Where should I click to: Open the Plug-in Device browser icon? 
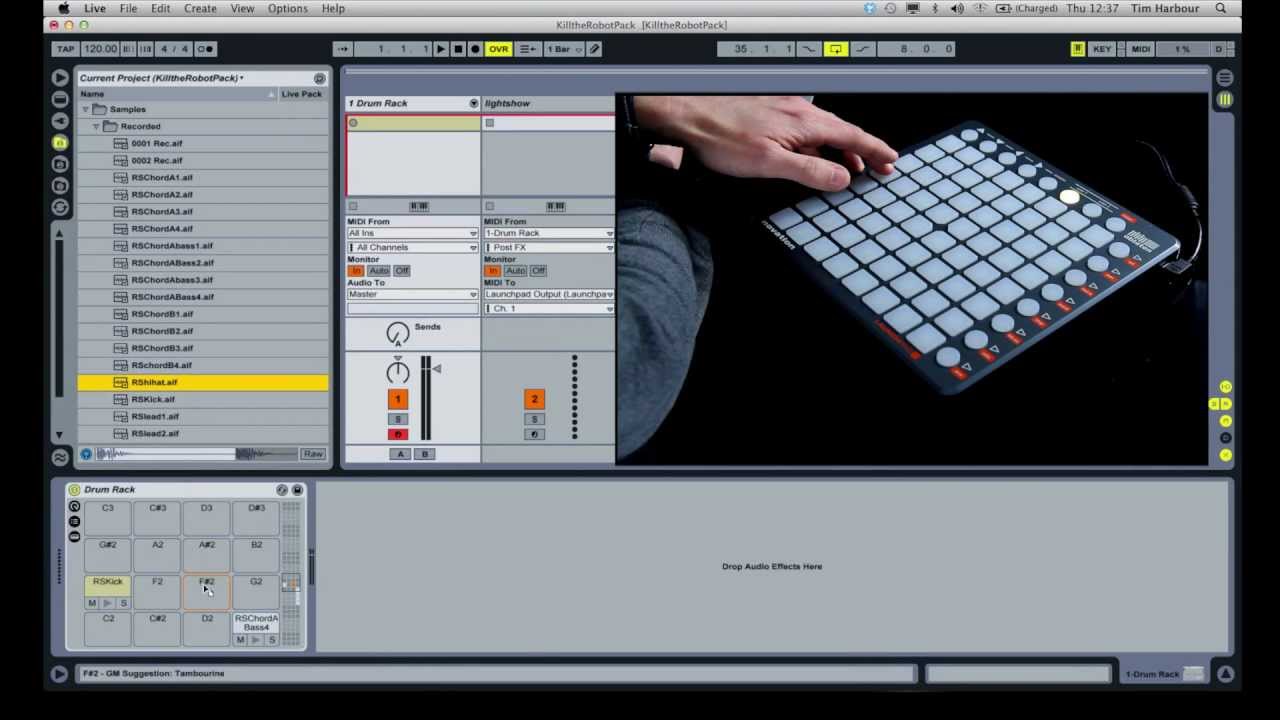tap(60, 120)
